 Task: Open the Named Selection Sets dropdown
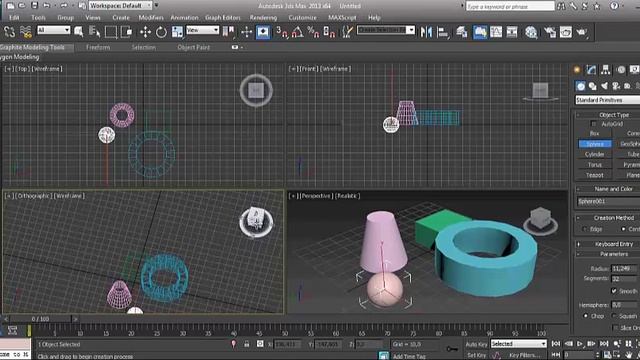point(386,30)
